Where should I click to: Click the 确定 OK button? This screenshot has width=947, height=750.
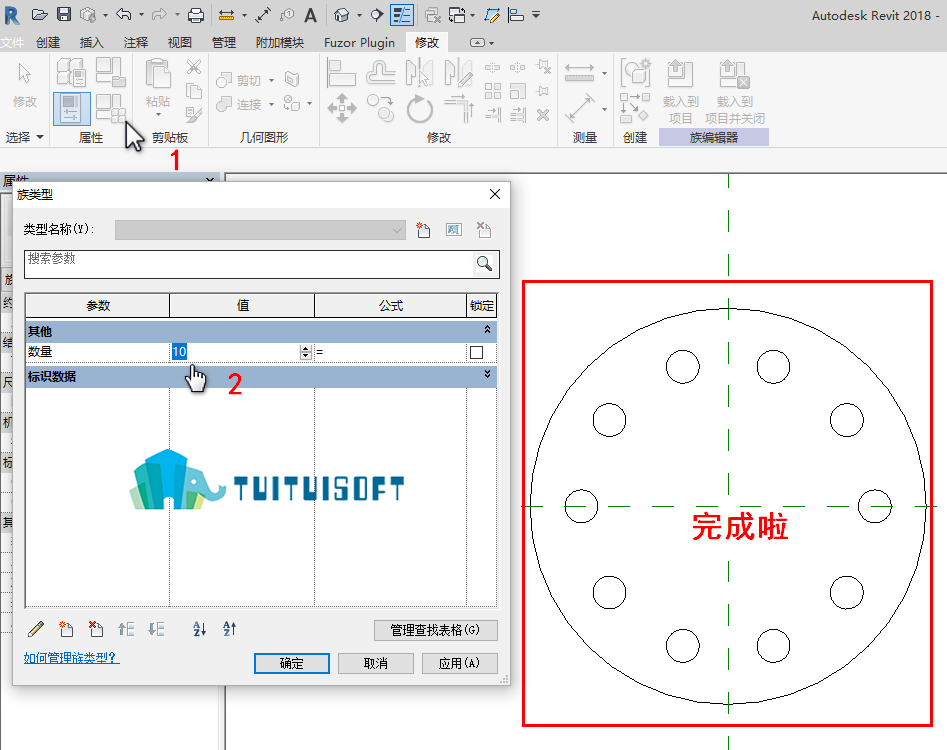(x=292, y=663)
